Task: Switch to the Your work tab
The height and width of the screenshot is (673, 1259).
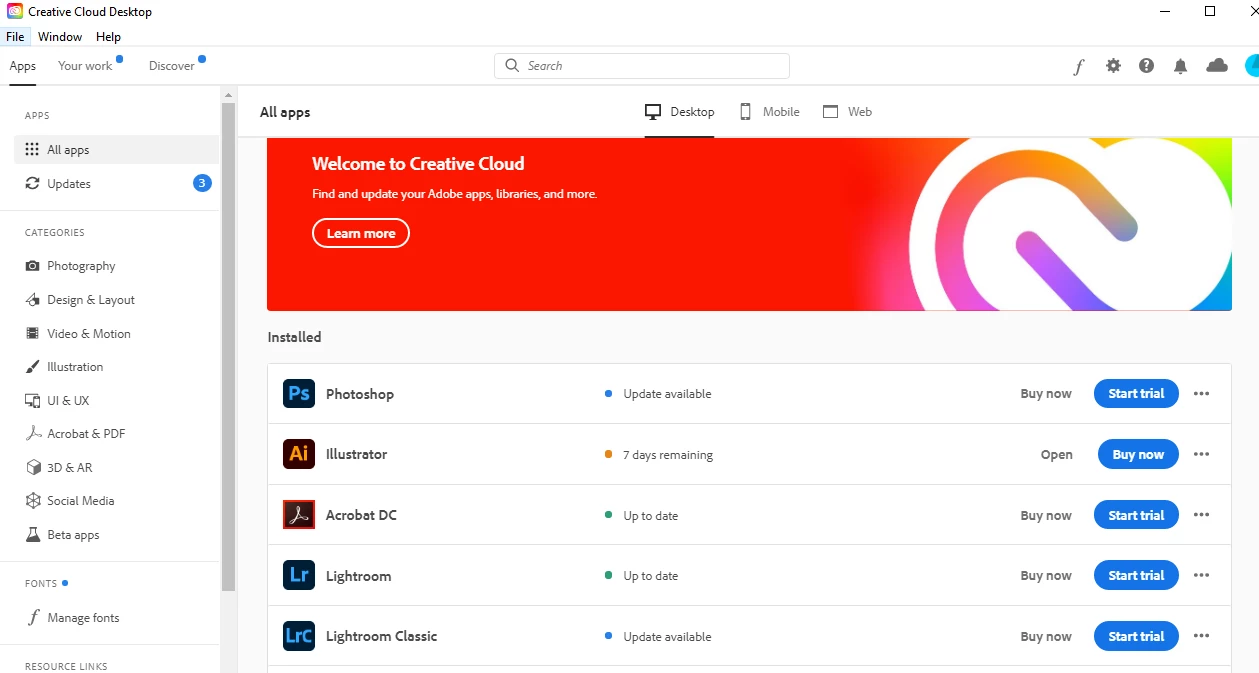Action: pos(86,66)
